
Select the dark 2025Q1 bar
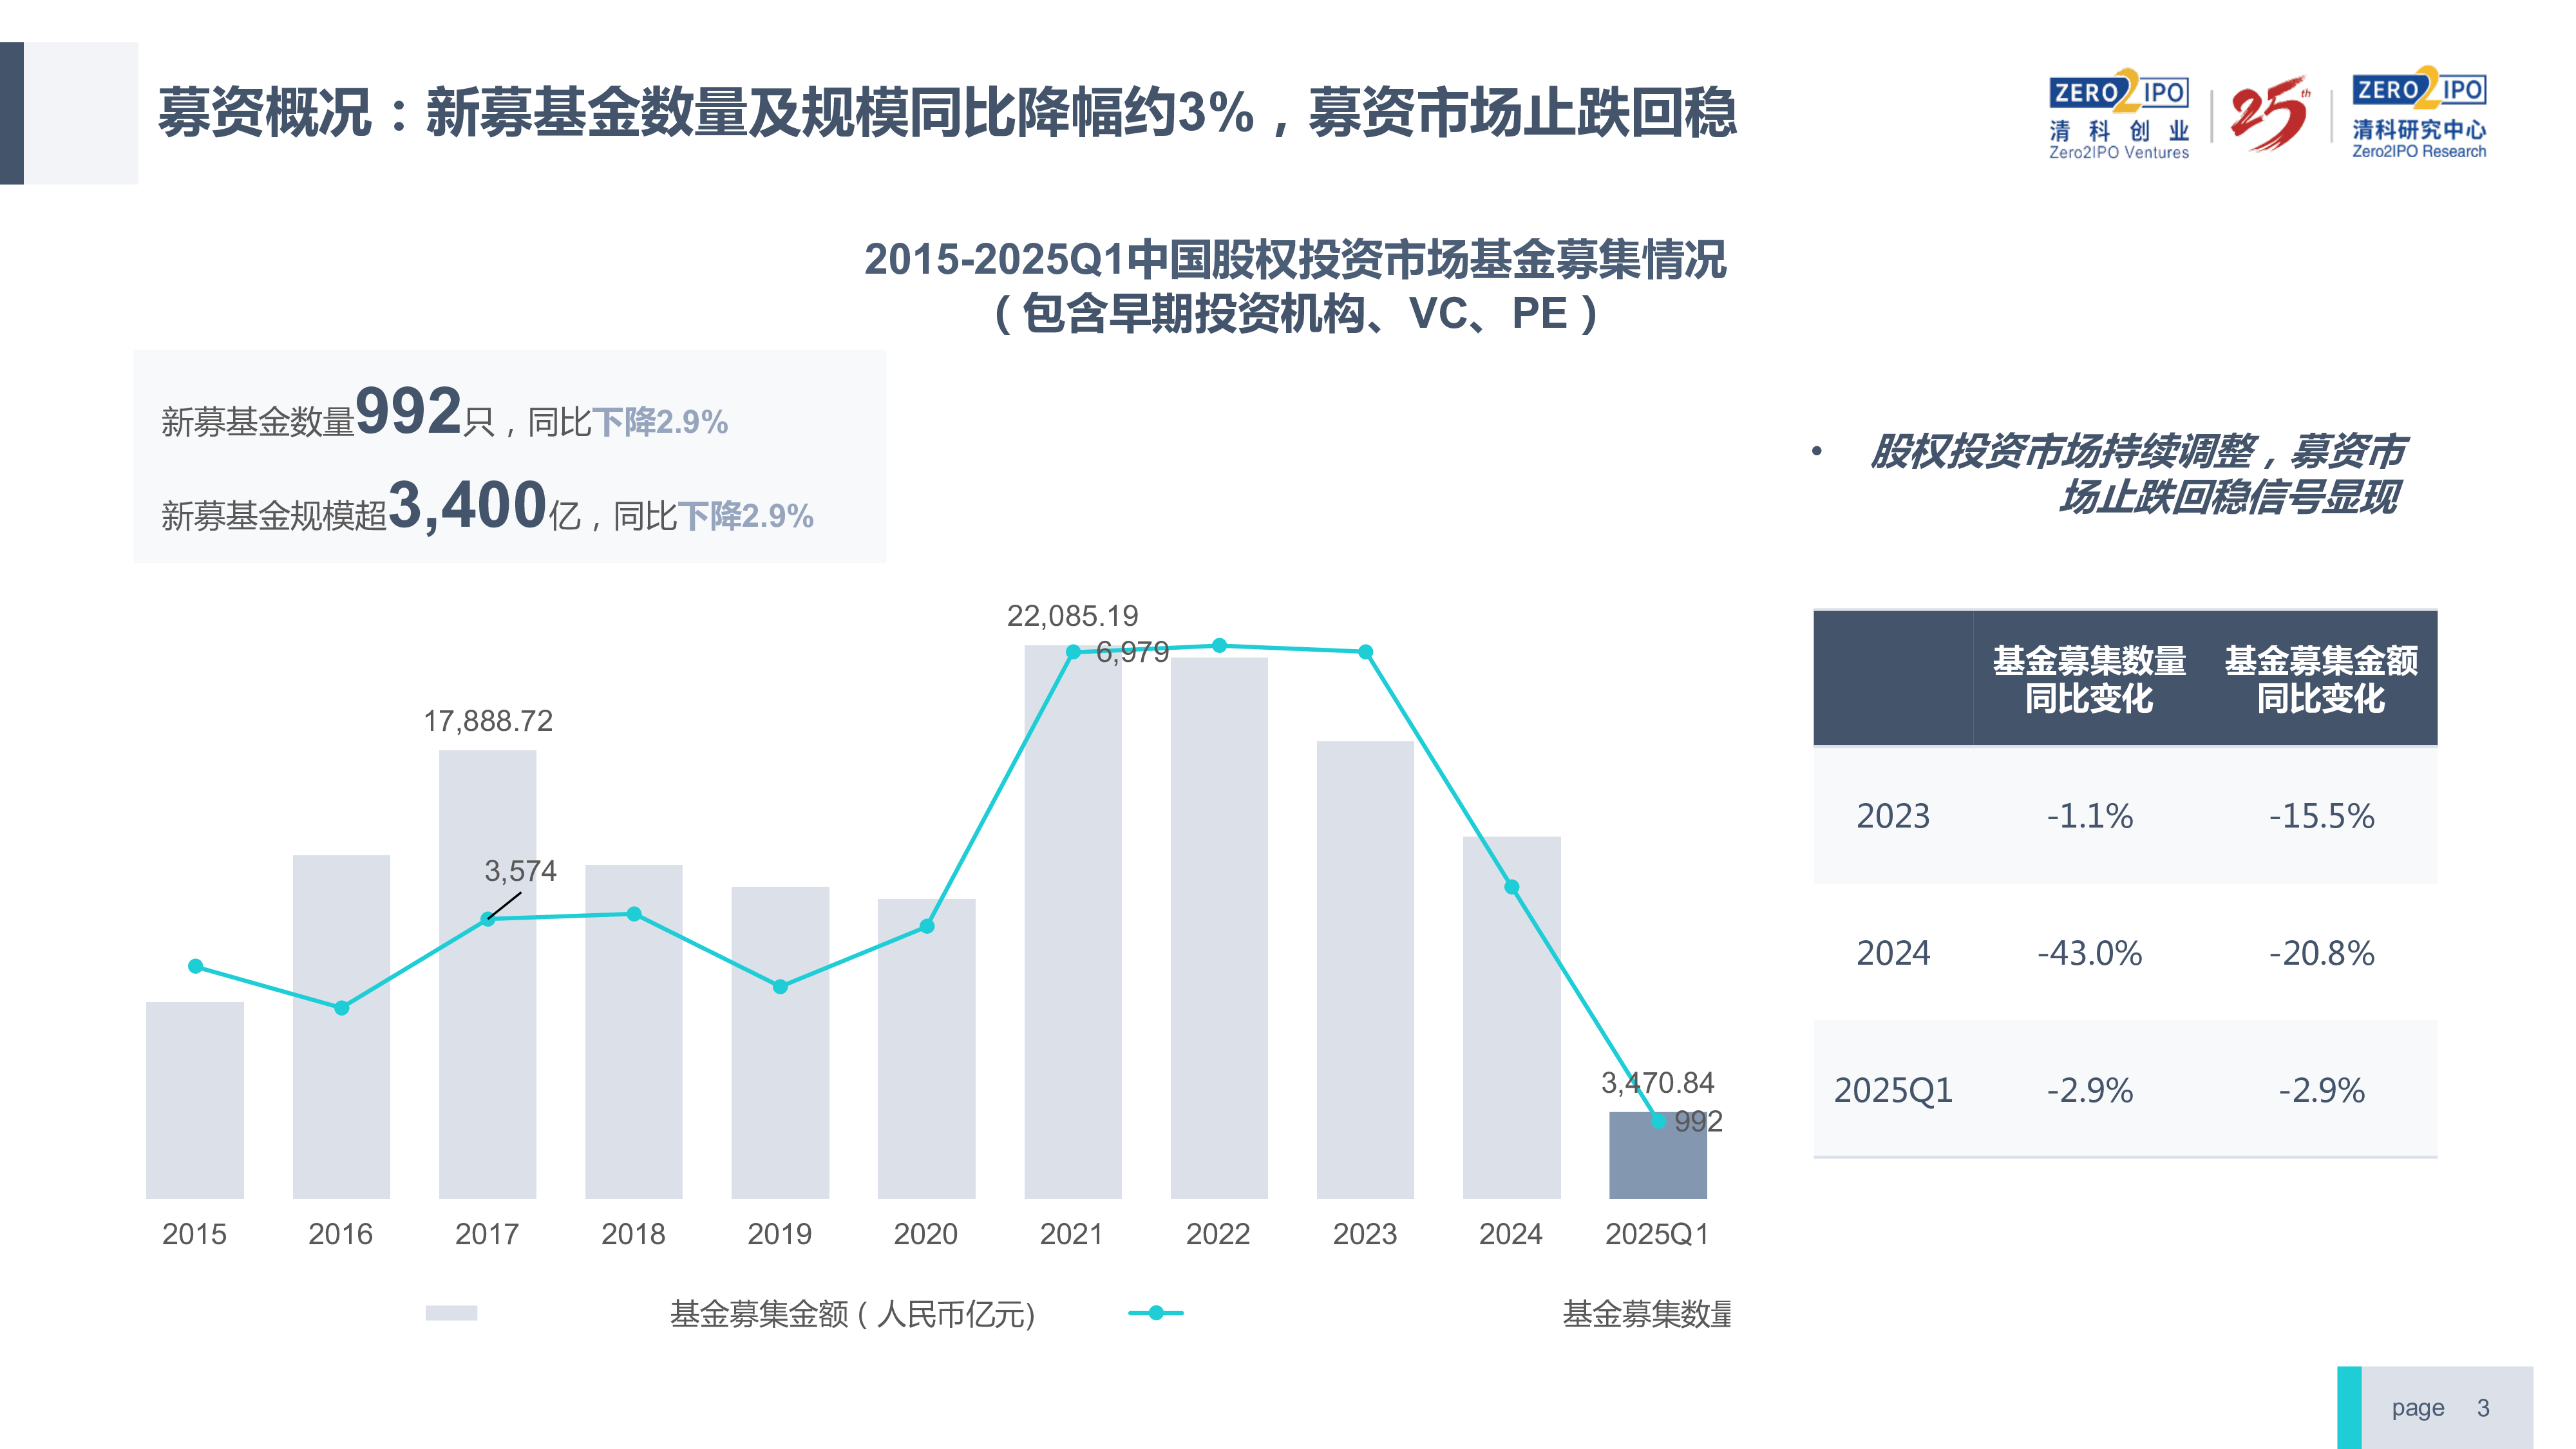point(1658,1155)
